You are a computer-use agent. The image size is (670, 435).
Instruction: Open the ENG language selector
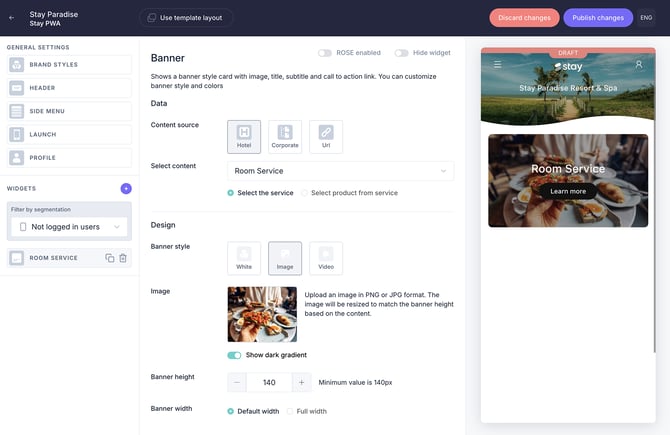(x=646, y=17)
